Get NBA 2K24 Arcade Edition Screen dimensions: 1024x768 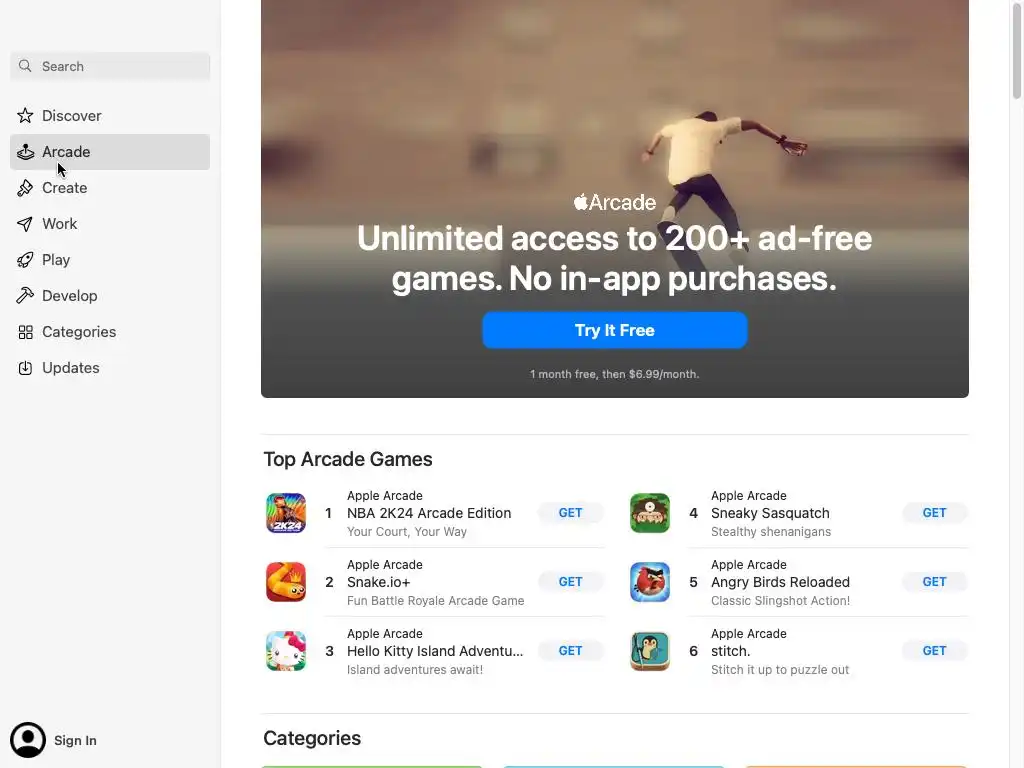tap(570, 513)
